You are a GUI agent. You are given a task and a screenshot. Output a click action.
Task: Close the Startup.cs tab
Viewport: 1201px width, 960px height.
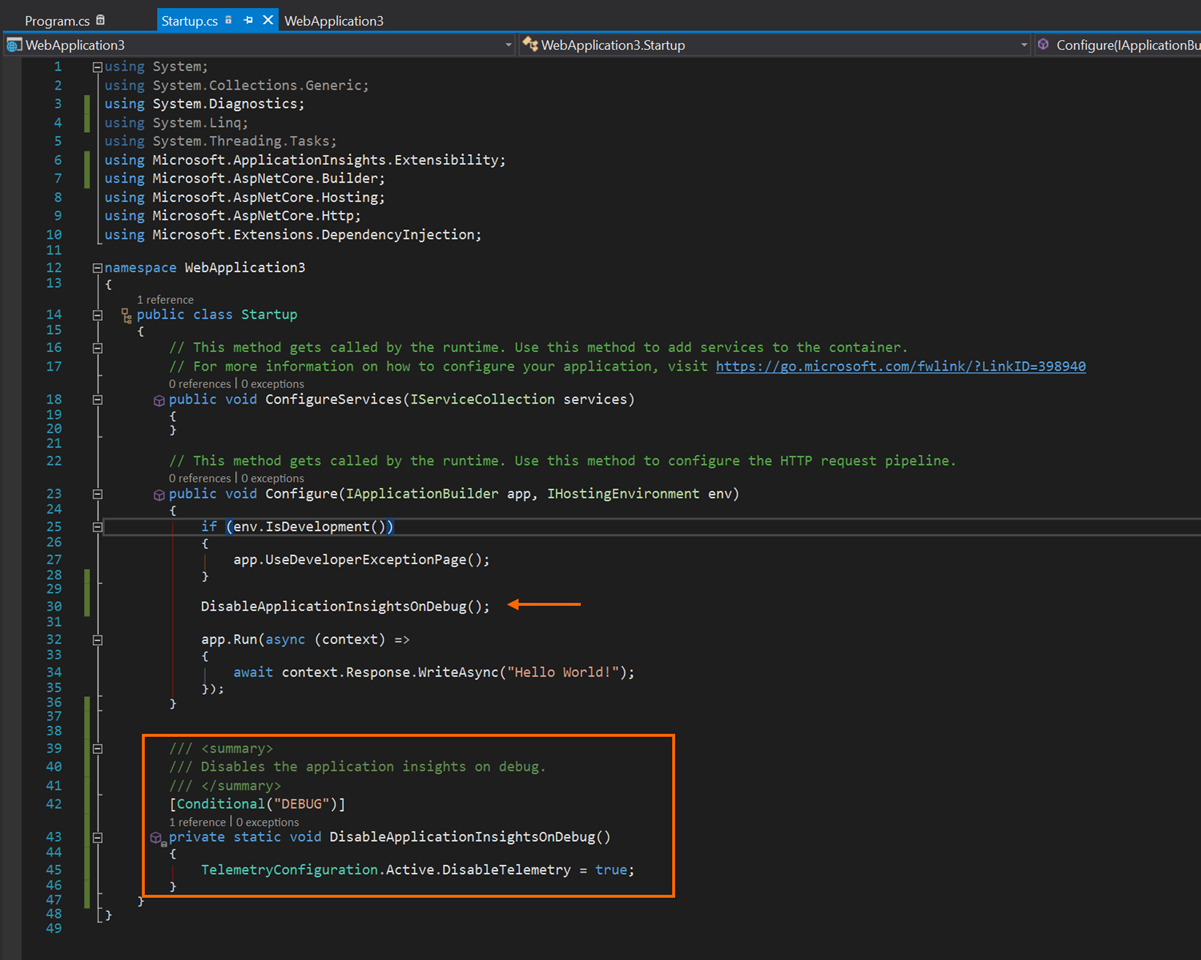click(x=267, y=20)
